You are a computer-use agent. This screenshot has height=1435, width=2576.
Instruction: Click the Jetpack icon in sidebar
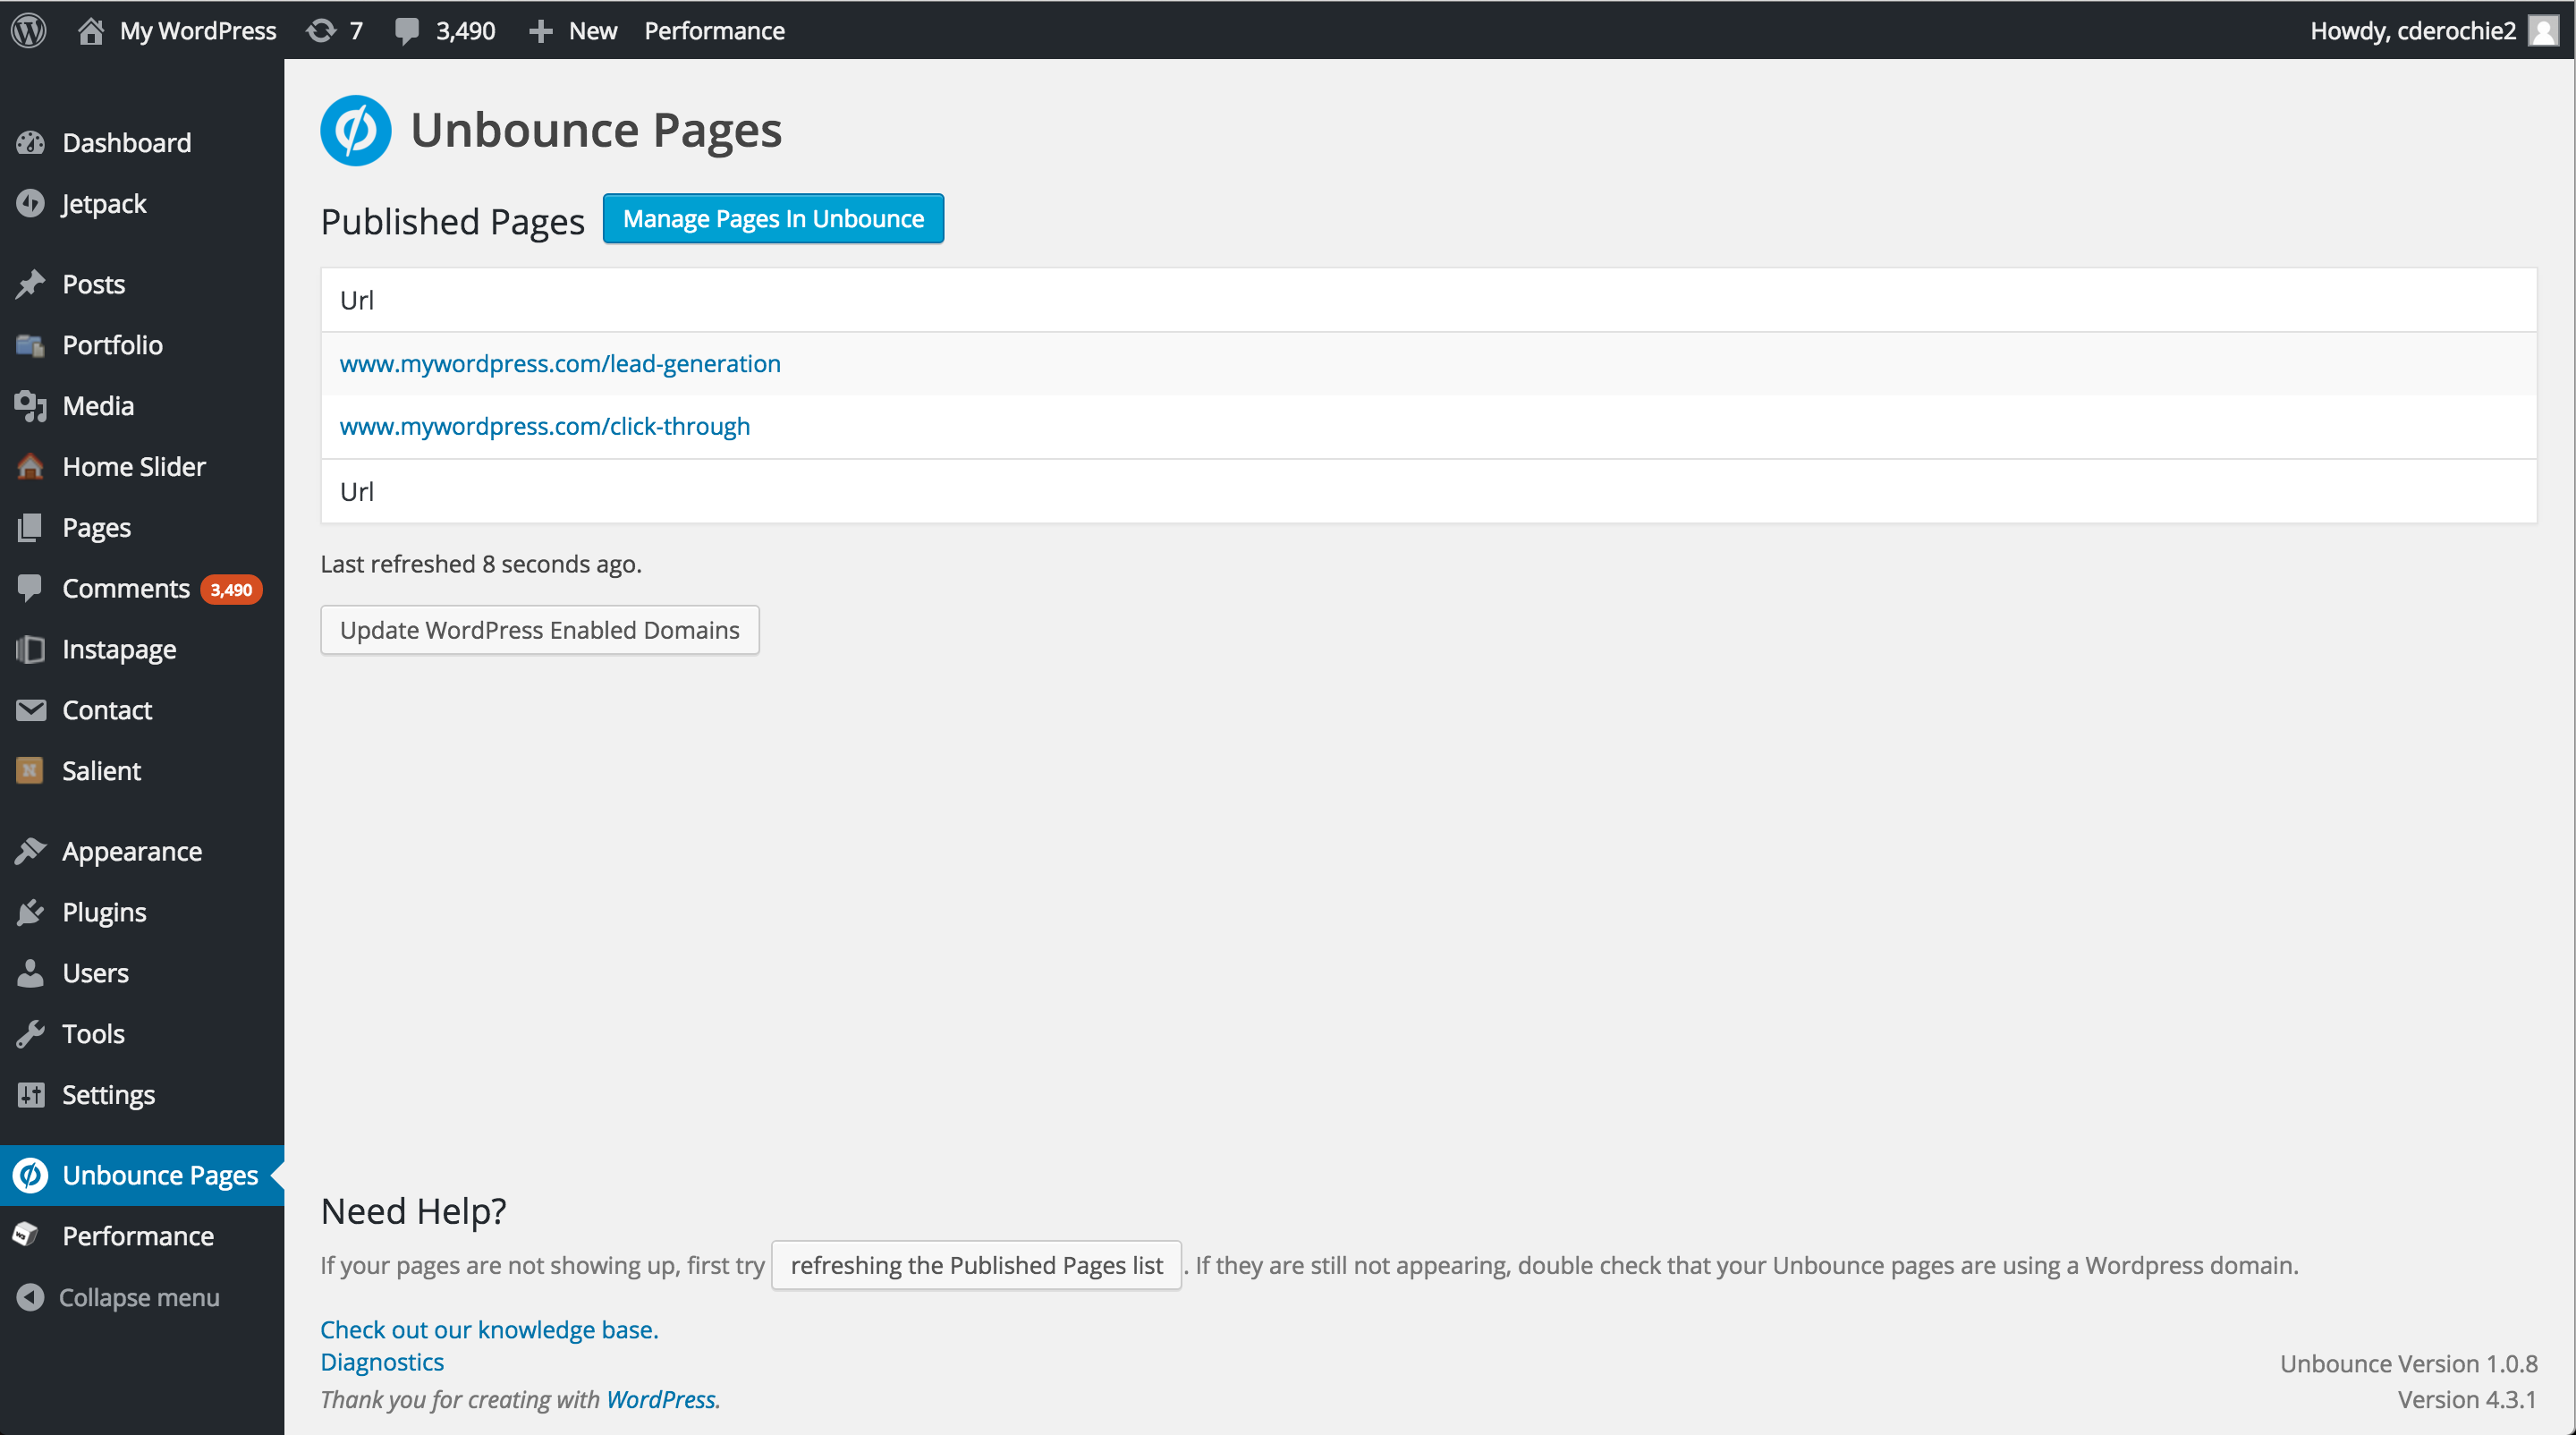coord(30,203)
